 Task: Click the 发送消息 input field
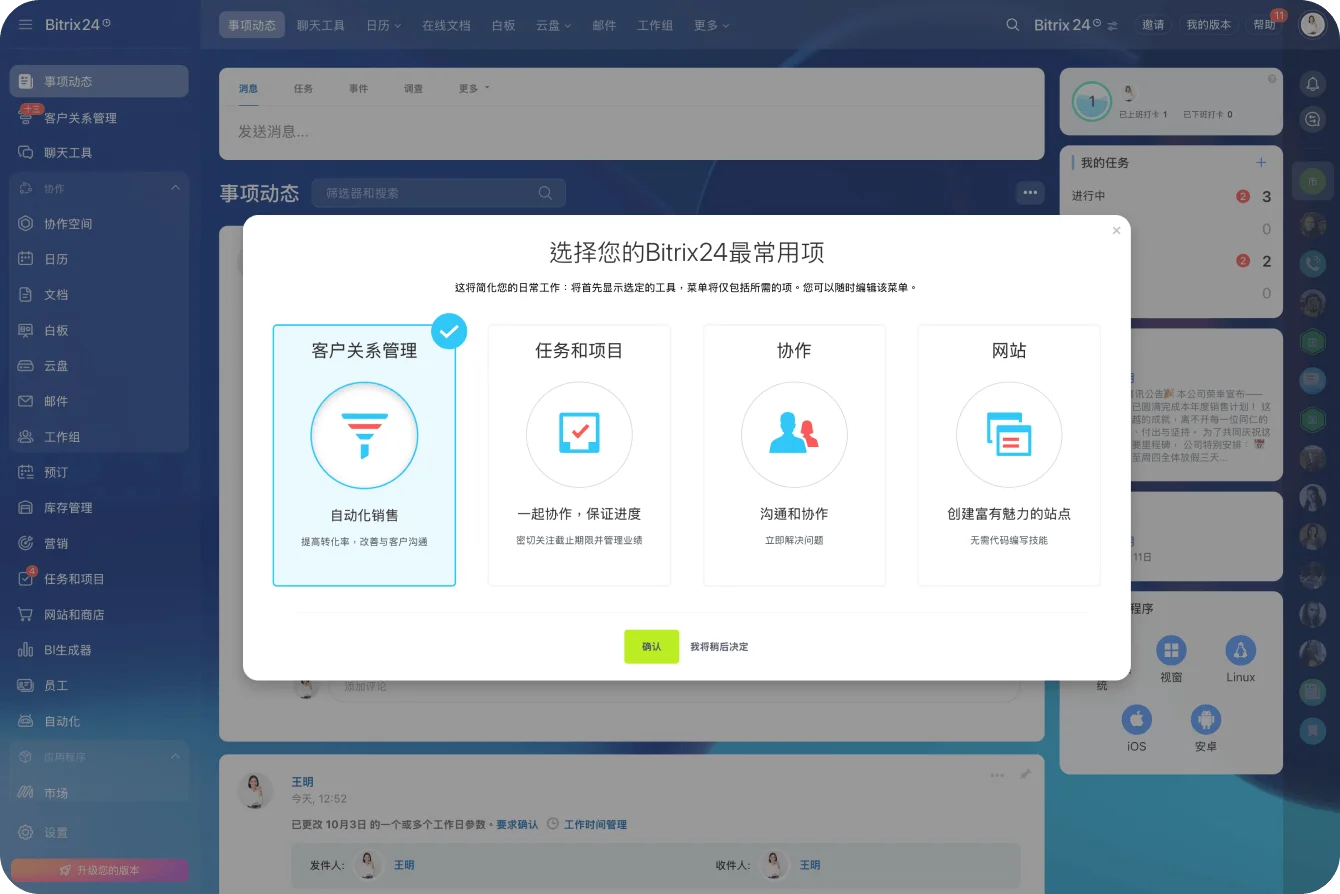[632, 132]
